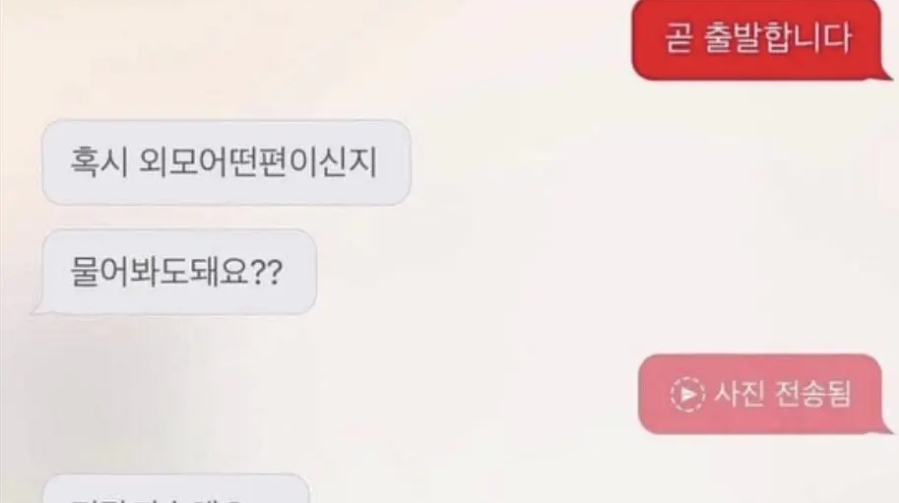
Task: Click the dashed circle around the play symbol
Action: click(687, 395)
